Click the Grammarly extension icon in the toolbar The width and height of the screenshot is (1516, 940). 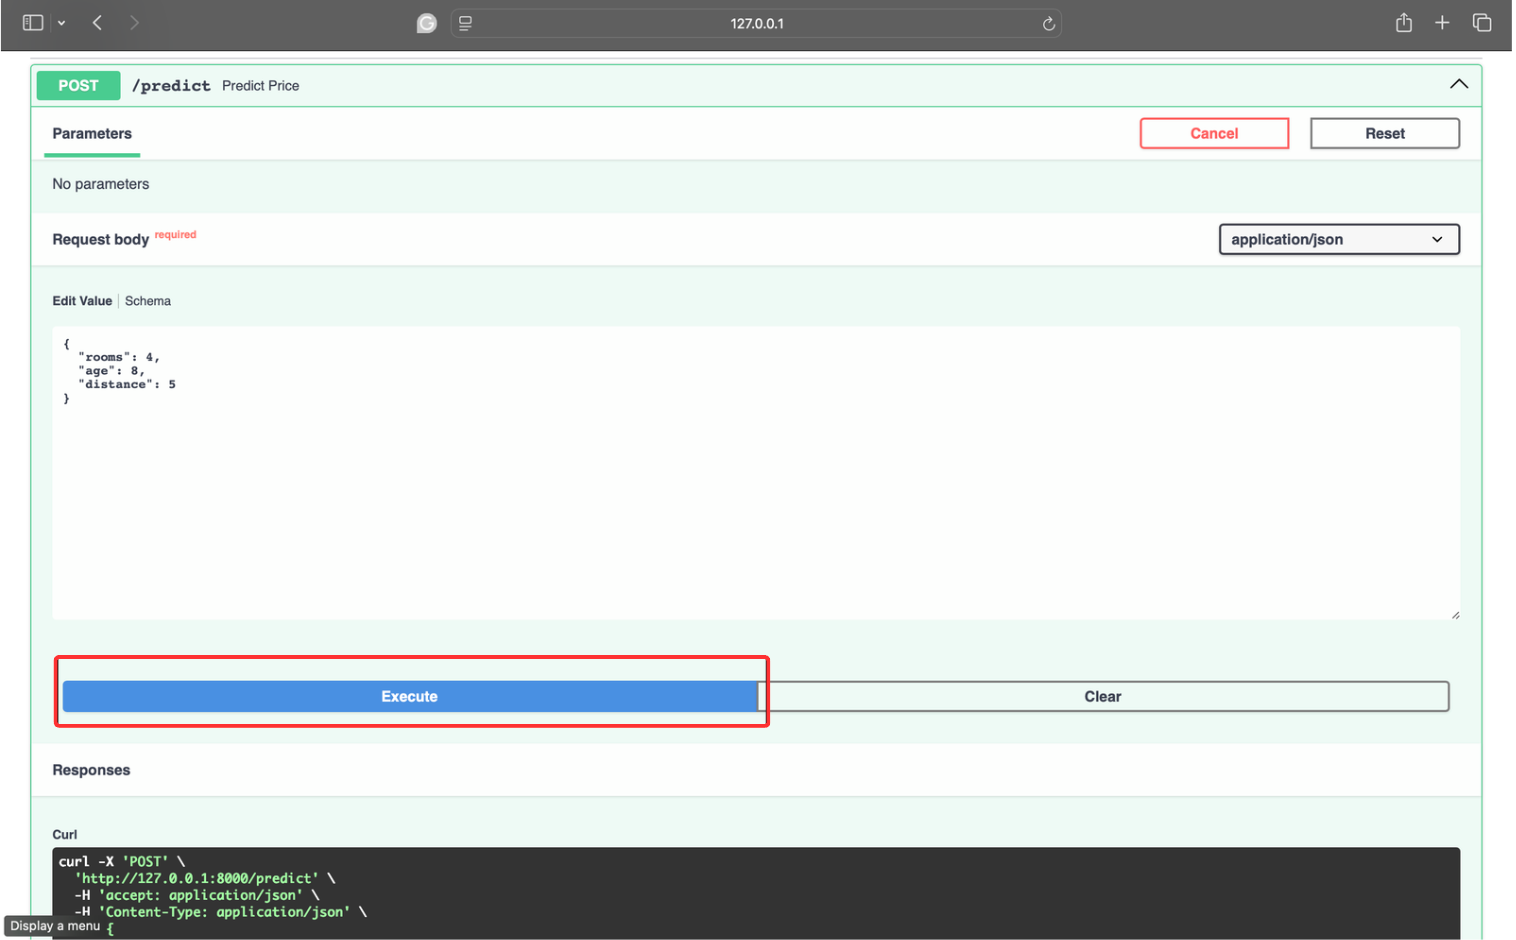point(426,22)
